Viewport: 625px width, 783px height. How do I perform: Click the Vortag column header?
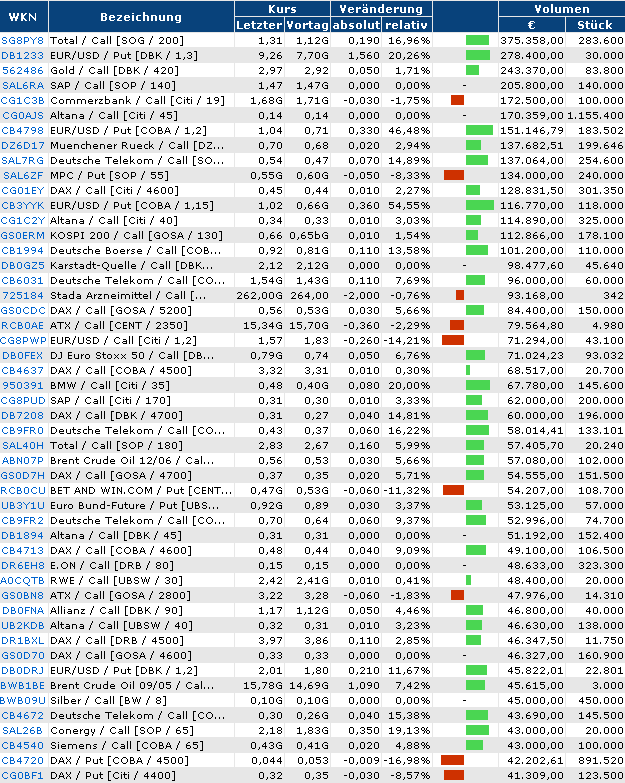coord(308,24)
